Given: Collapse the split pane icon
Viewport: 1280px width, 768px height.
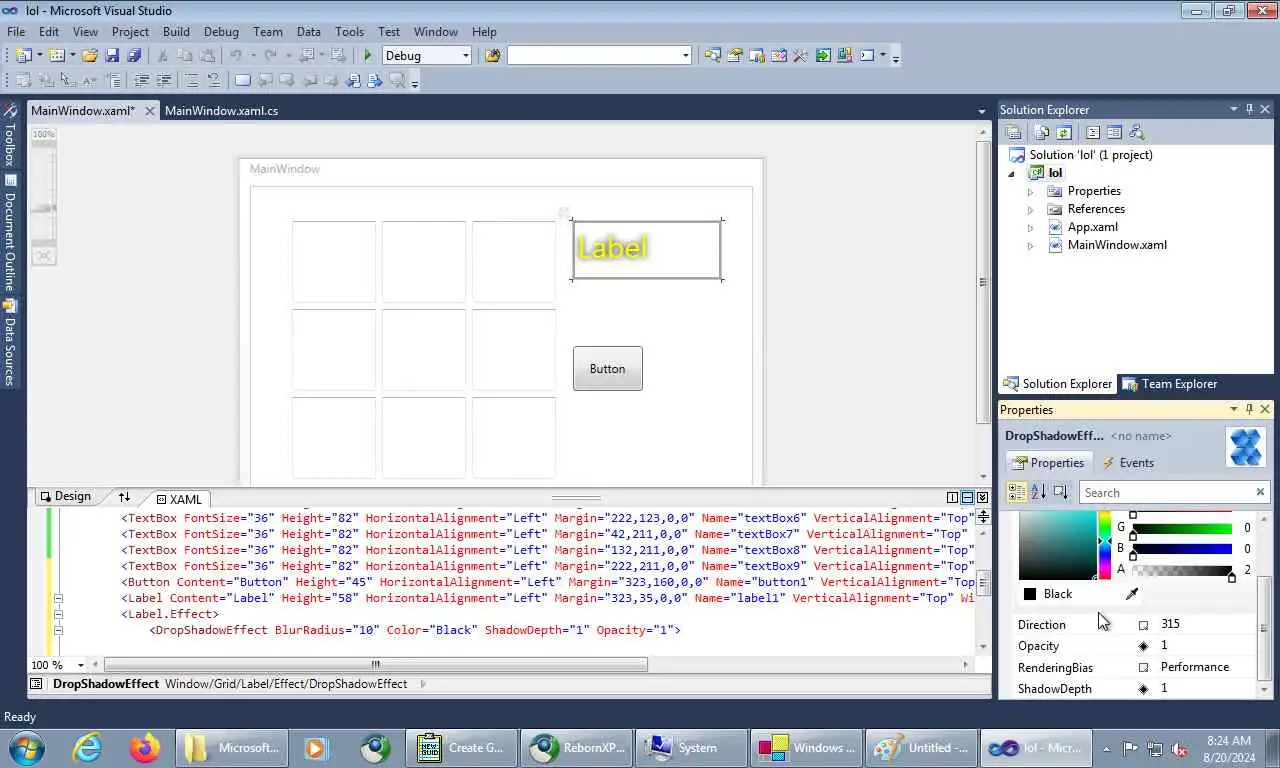Looking at the screenshot, I should (x=983, y=497).
